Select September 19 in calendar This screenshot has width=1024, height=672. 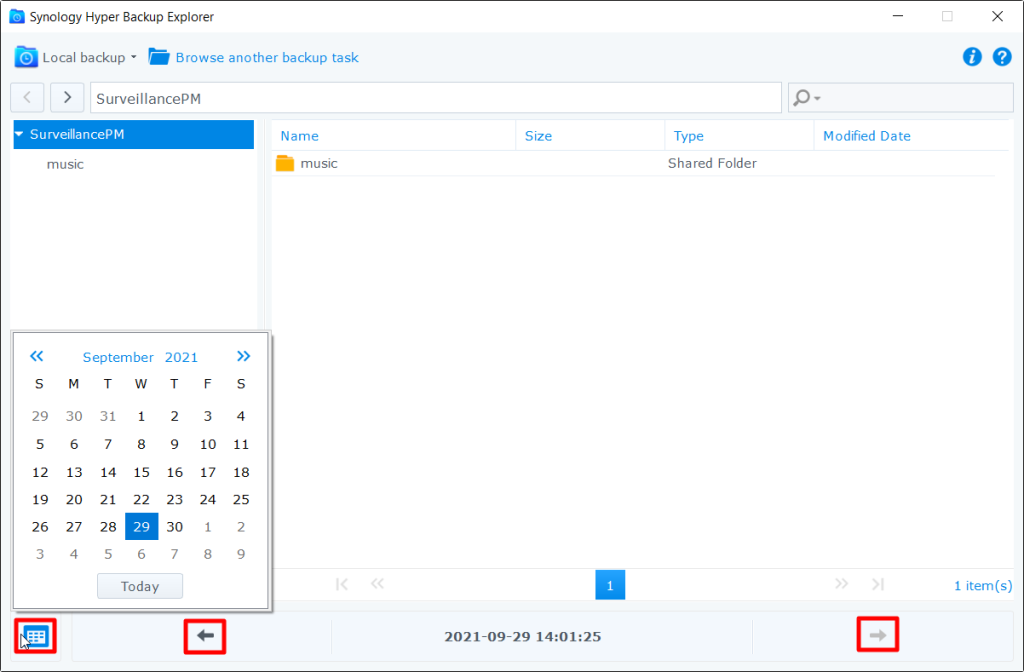point(40,500)
